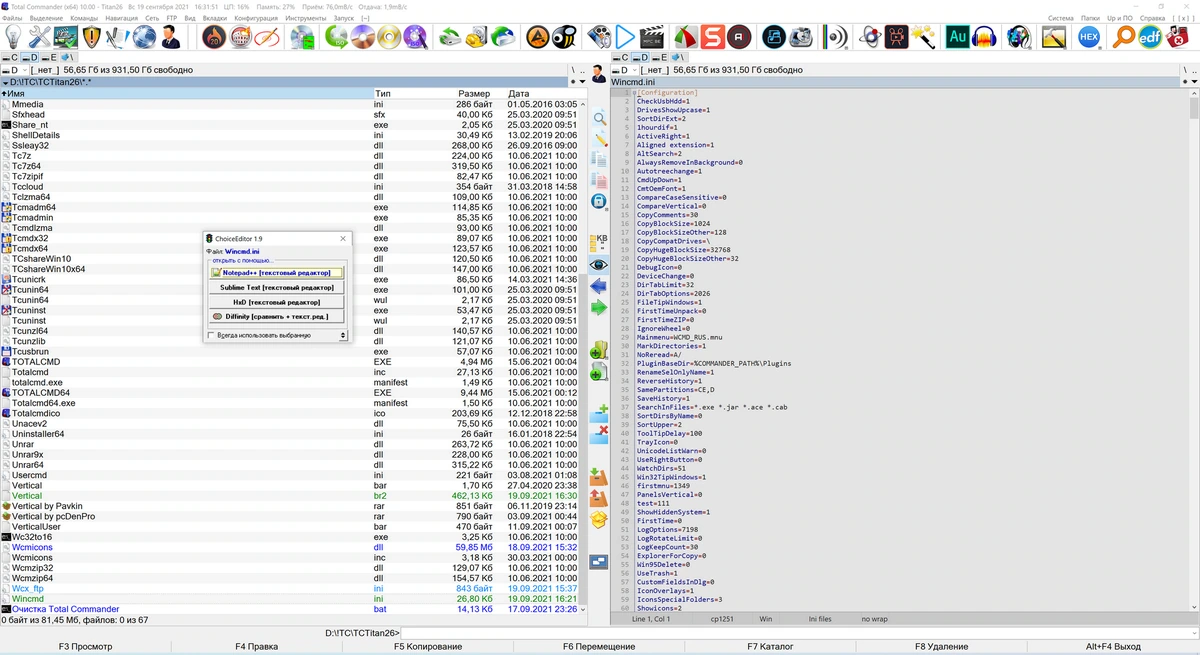Click the magic wand toolbar icon
The height and width of the screenshot is (655, 1200).
922,38
